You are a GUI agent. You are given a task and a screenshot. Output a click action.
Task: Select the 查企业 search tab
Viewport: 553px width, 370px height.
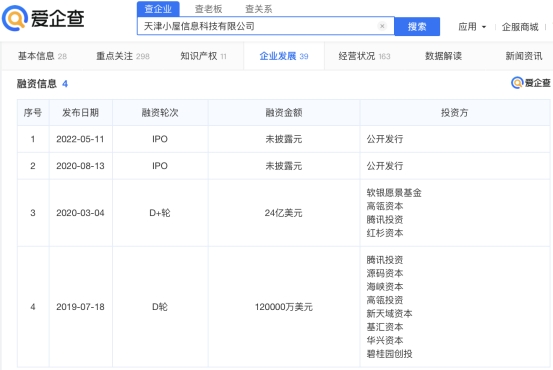[158, 9]
